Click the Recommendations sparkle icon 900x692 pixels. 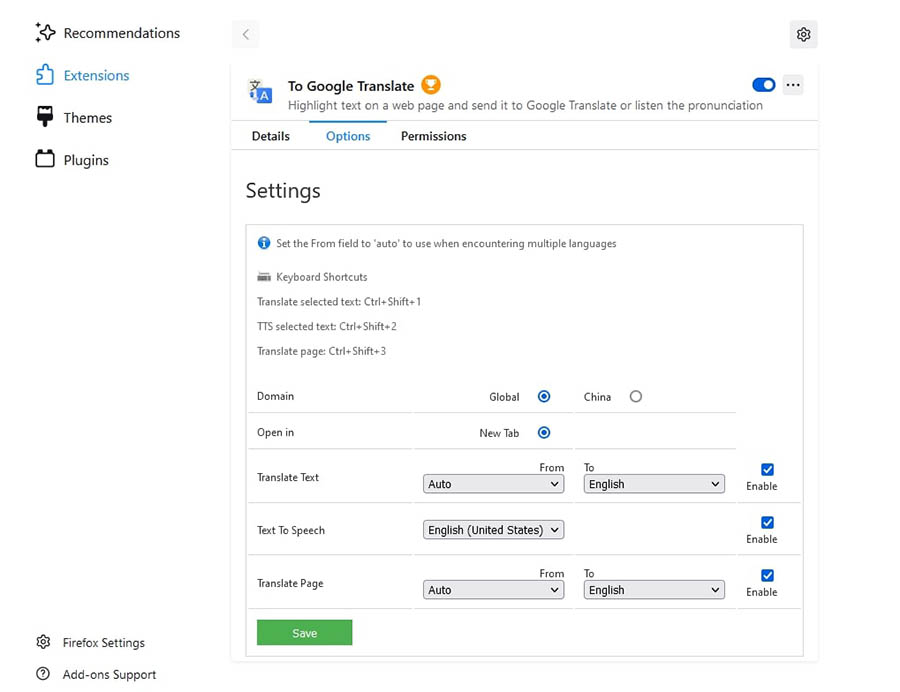(x=45, y=33)
